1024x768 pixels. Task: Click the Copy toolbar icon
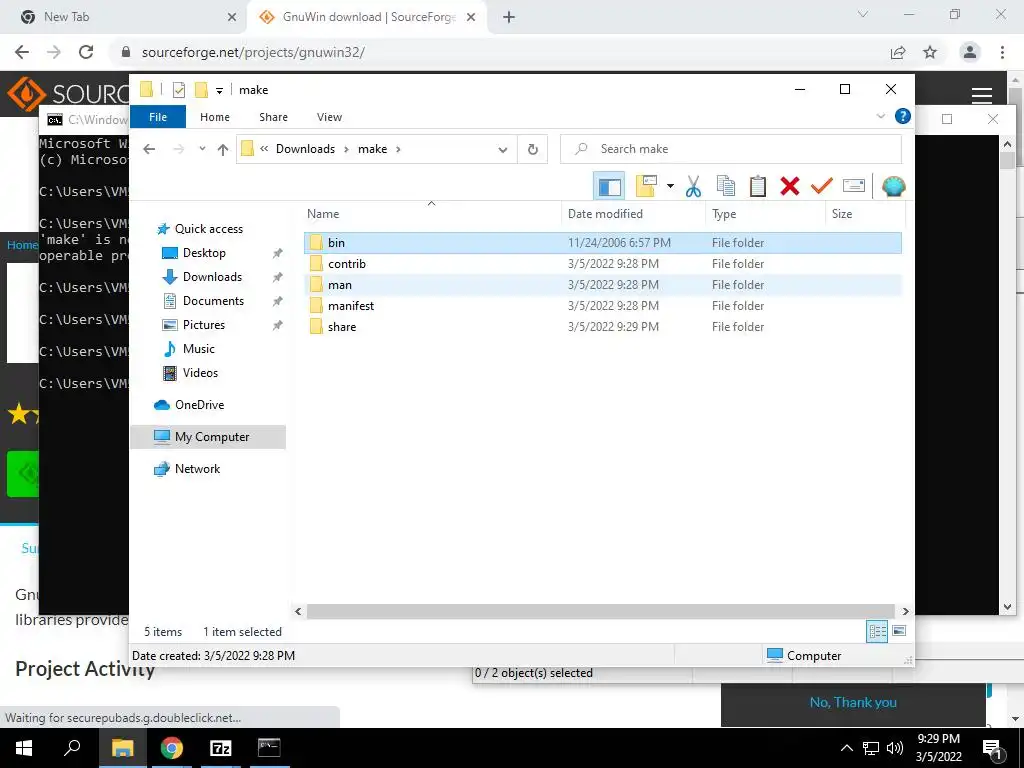coord(726,187)
